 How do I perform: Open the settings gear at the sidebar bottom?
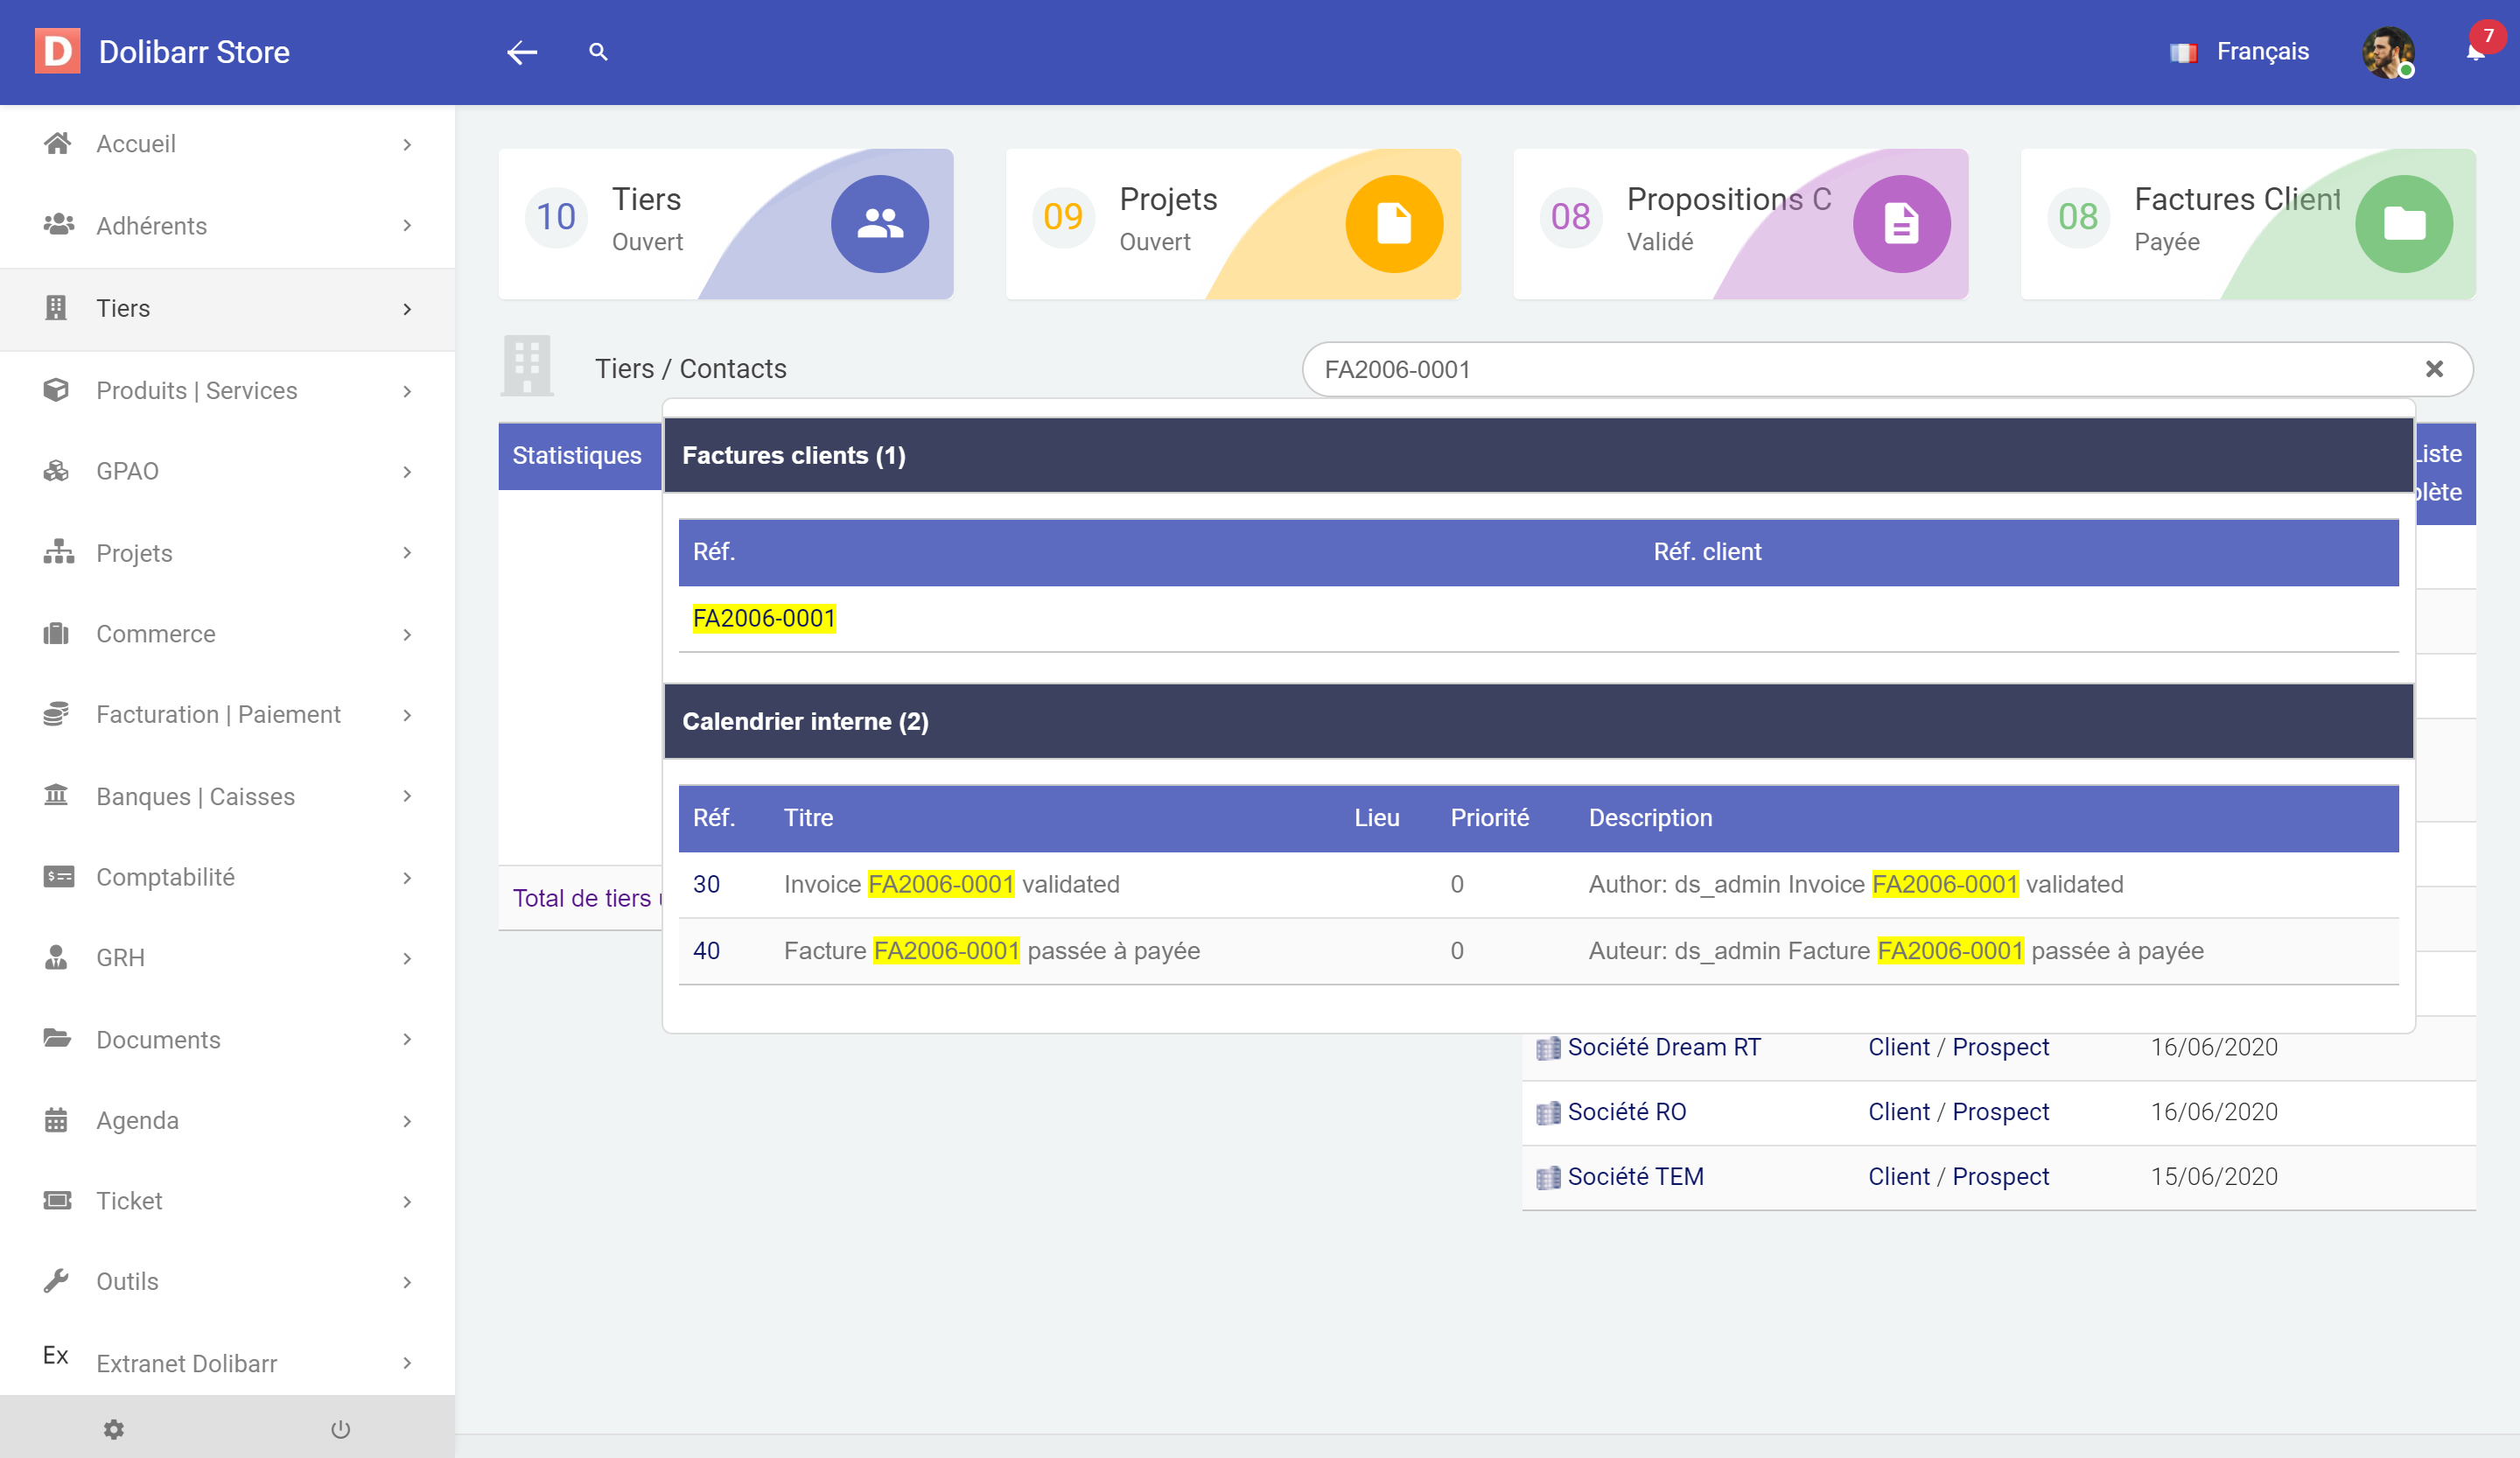(x=114, y=1429)
